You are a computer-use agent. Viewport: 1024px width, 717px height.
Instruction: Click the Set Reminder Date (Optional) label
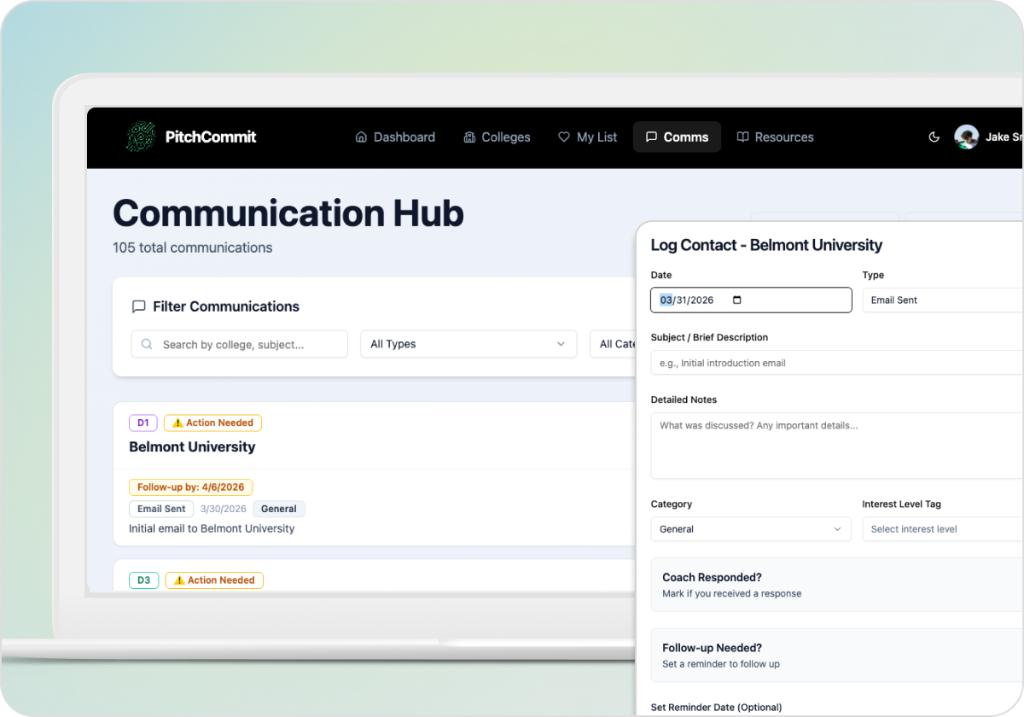(716, 707)
